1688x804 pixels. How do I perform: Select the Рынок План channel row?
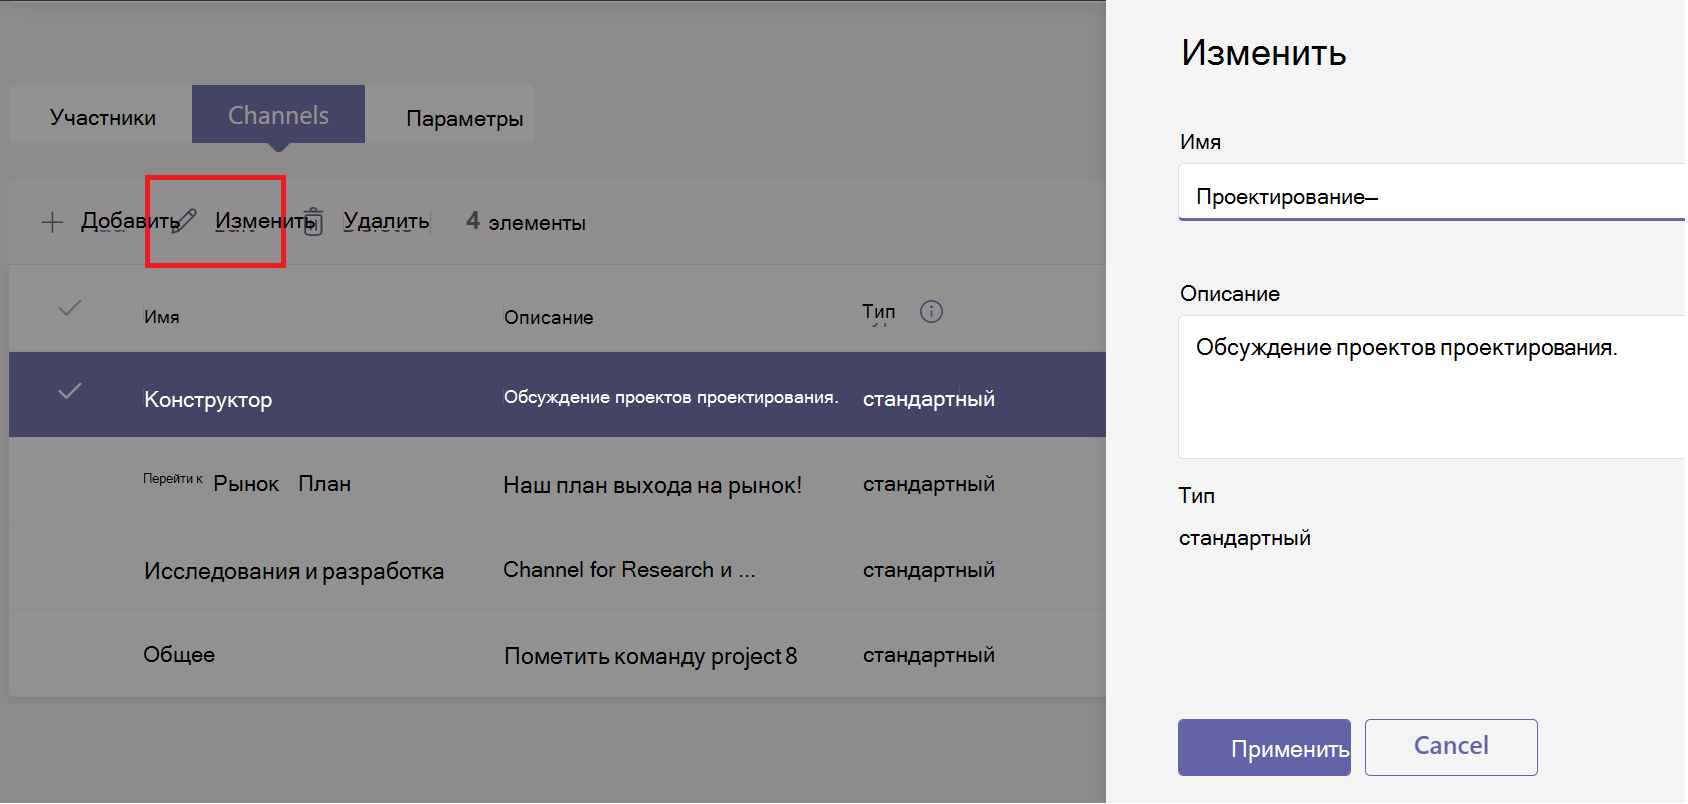(557, 481)
